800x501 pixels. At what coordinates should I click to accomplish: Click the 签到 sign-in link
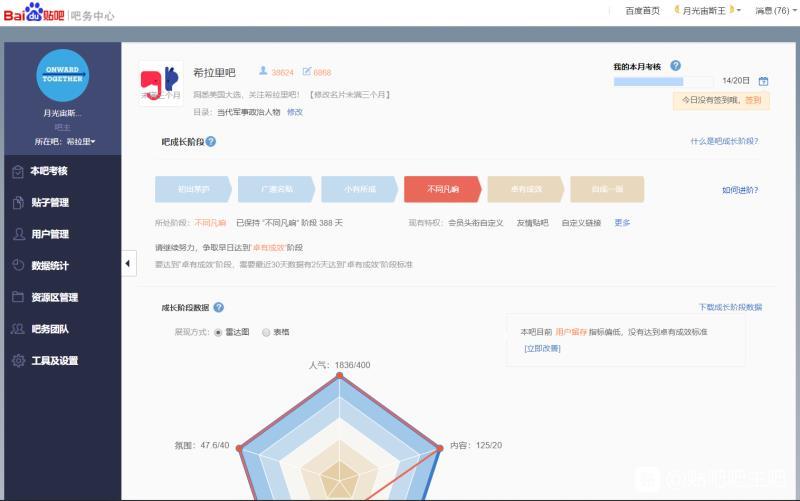753,100
